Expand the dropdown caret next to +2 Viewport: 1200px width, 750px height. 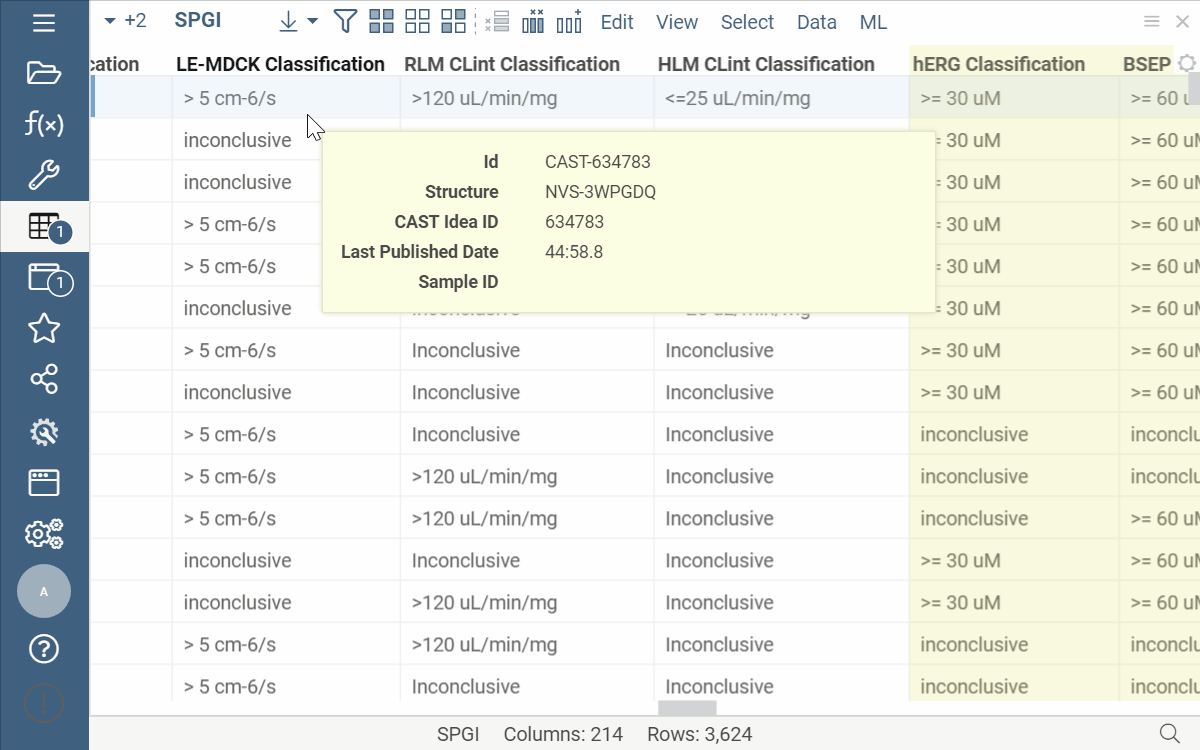tap(110, 21)
